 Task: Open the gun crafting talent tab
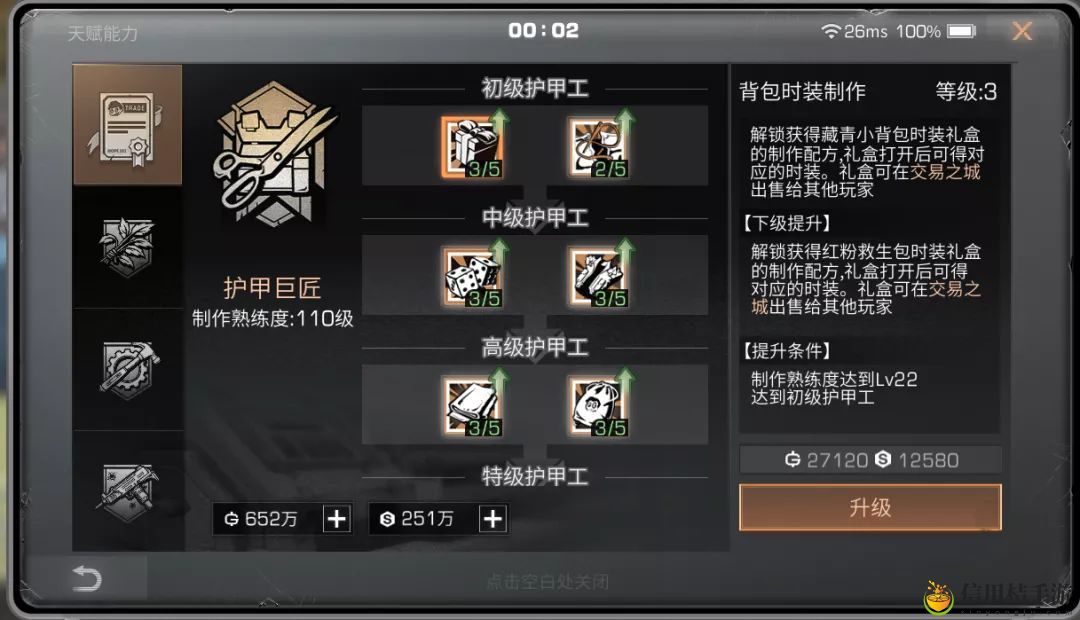(127, 490)
